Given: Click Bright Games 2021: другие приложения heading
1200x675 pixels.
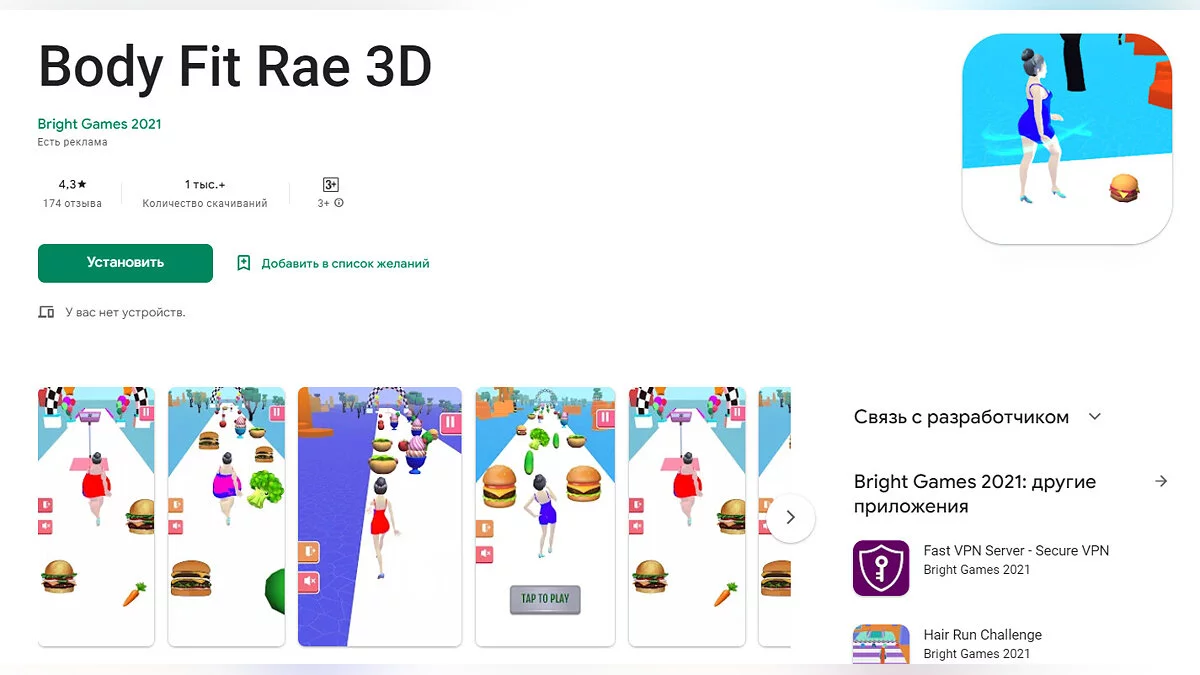Looking at the screenshot, I should click(x=975, y=494).
